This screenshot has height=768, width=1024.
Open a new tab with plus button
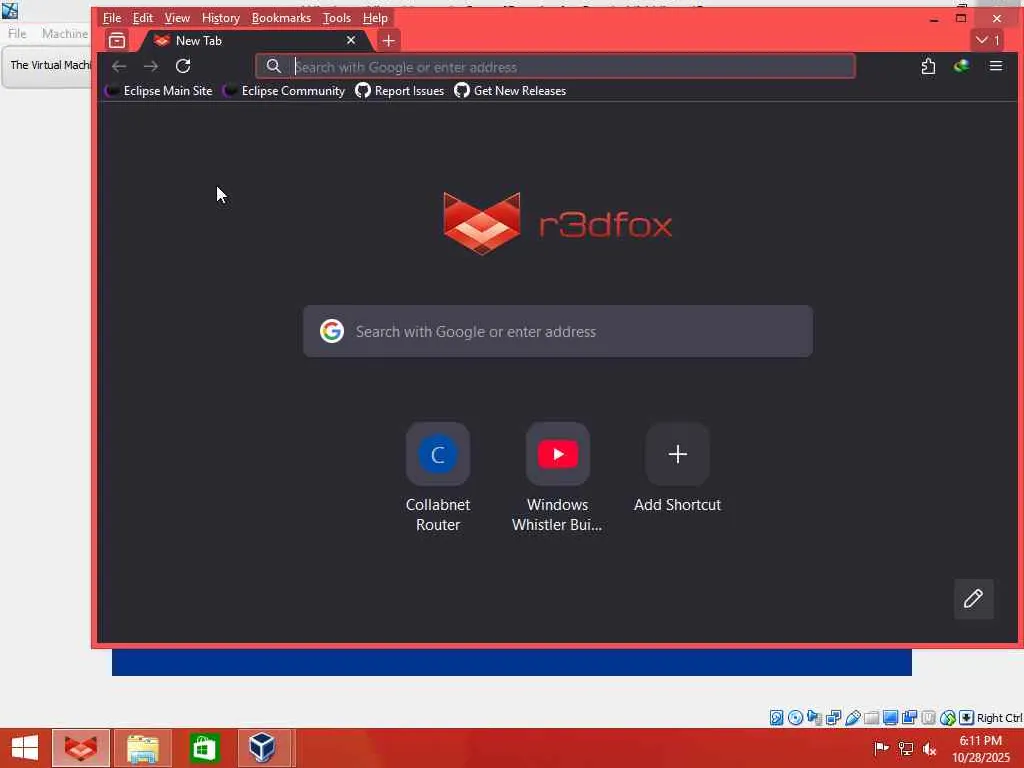(x=389, y=40)
